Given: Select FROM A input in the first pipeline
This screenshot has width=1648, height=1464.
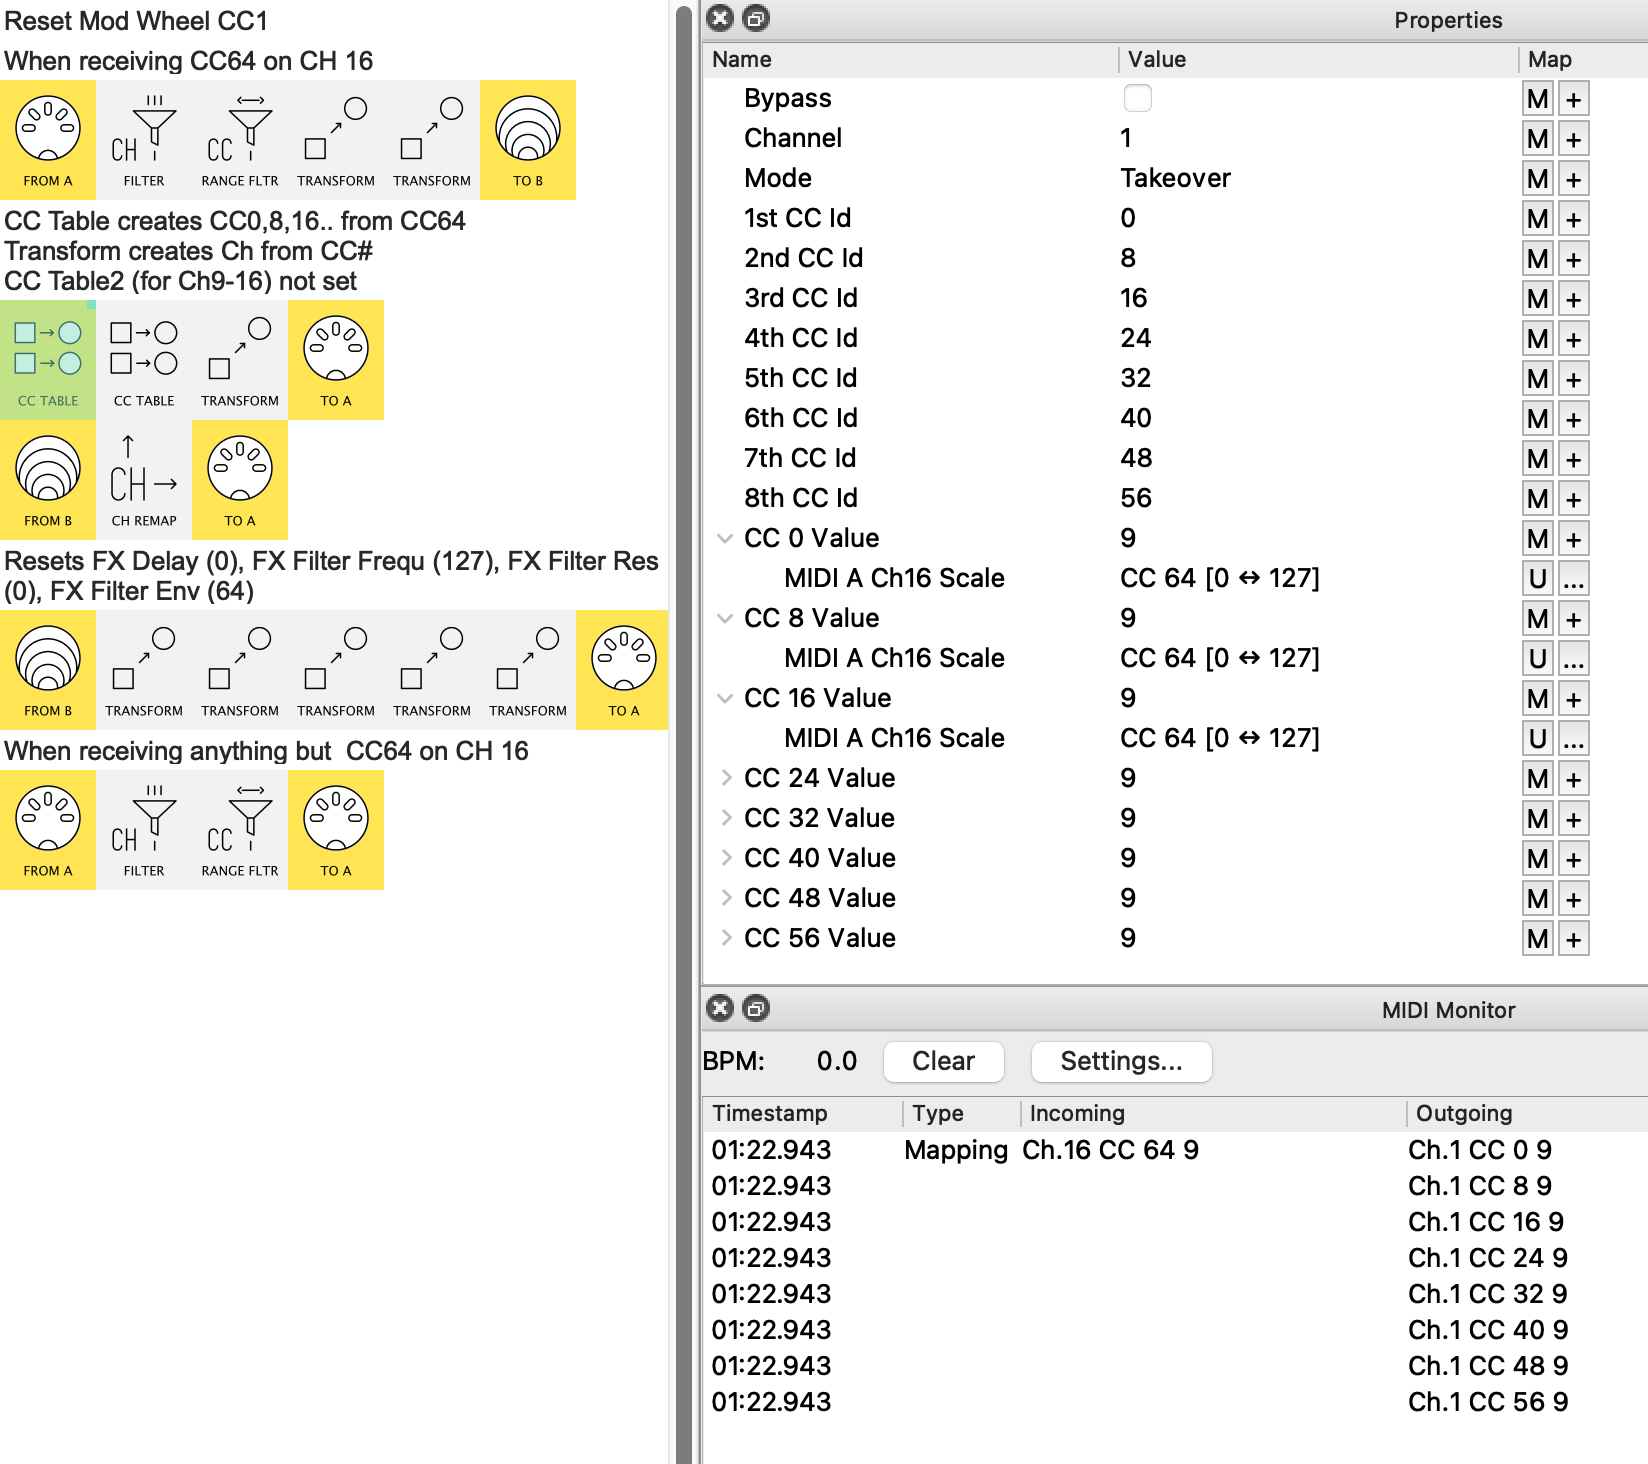Looking at the screenshot, I should click(48, 140).
